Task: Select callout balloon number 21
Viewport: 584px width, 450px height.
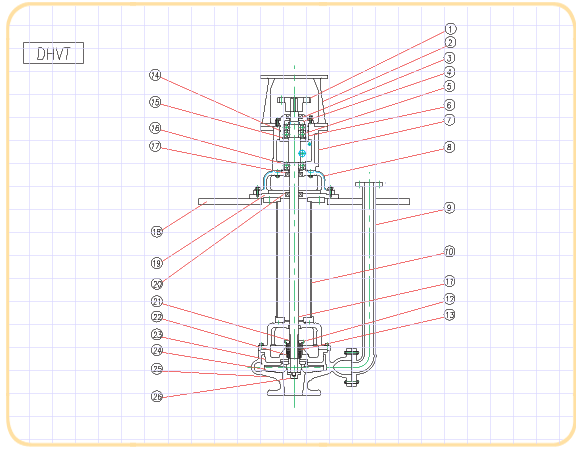Action: pos(157,301)
